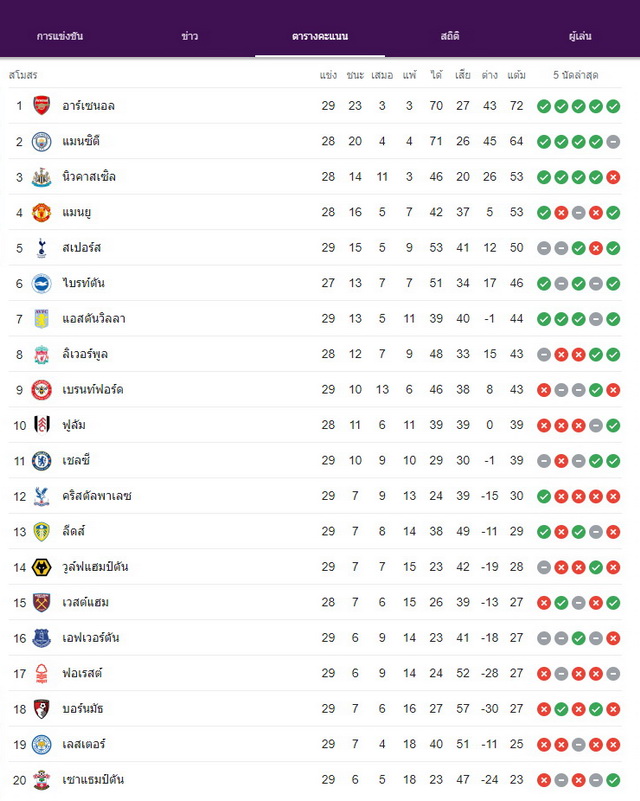Click the Liverpool club crest
Viewport: 640px width, 801px height.
coord(41,355)
